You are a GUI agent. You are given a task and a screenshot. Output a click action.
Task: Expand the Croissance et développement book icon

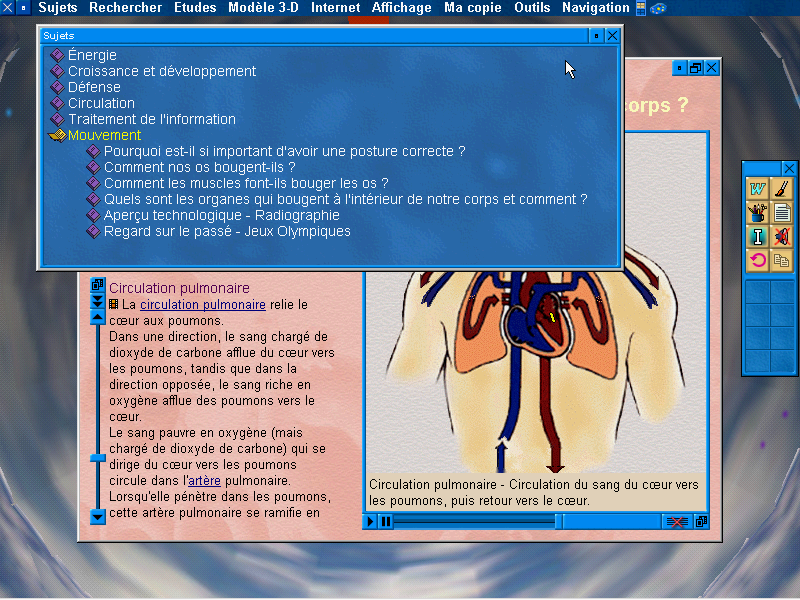(57, 71)
